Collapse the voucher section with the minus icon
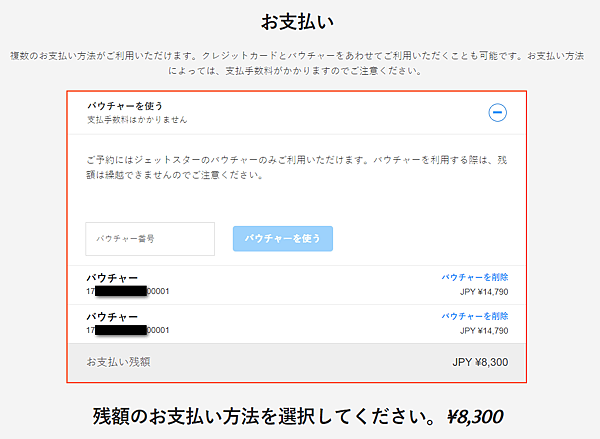The image size is (600, 439). point(497,112)
